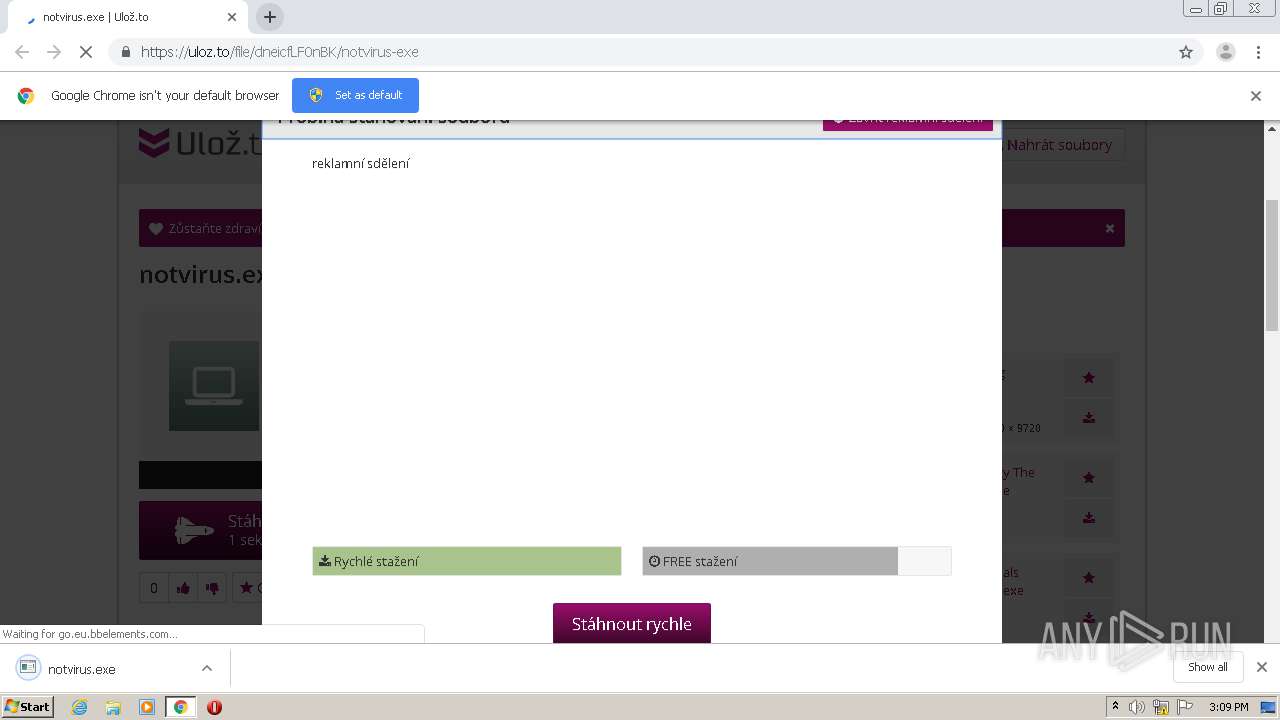1280x720 pixels.
Task: Open Chrome's three-dot menu
Action: click(x=1258, y=52)
